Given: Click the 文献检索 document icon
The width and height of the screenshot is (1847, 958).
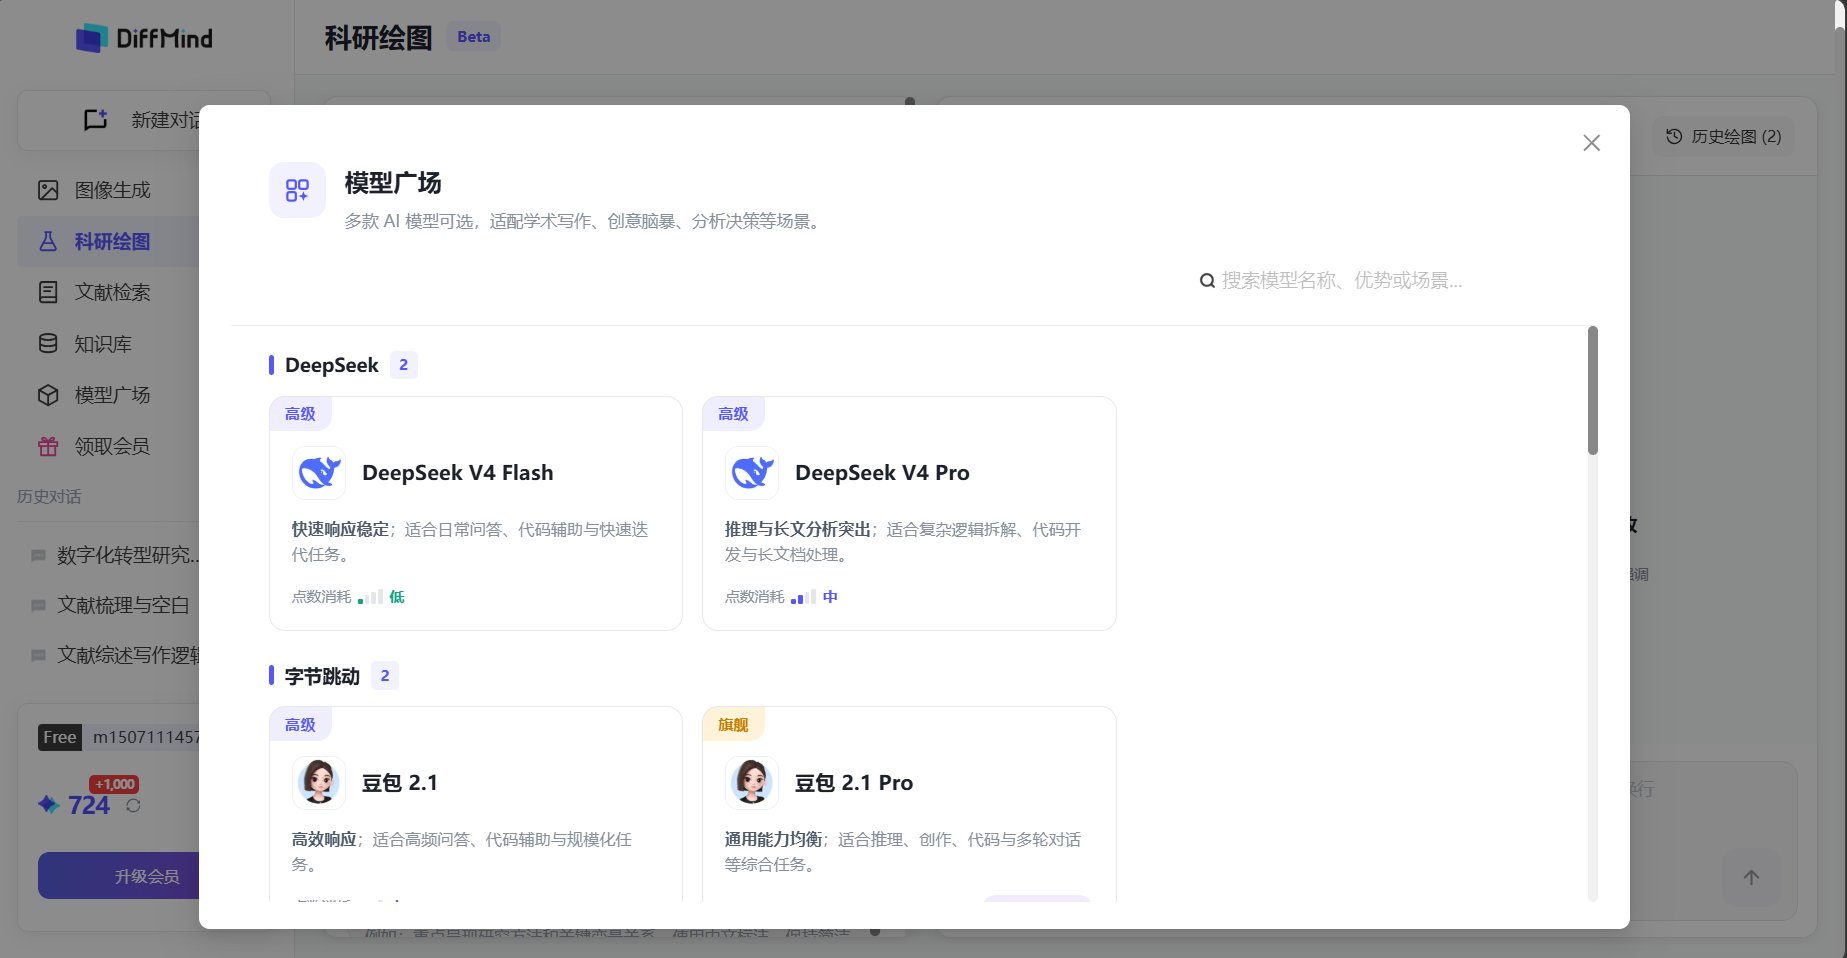Looking at the screenshot, I should [x=48, y=292].
